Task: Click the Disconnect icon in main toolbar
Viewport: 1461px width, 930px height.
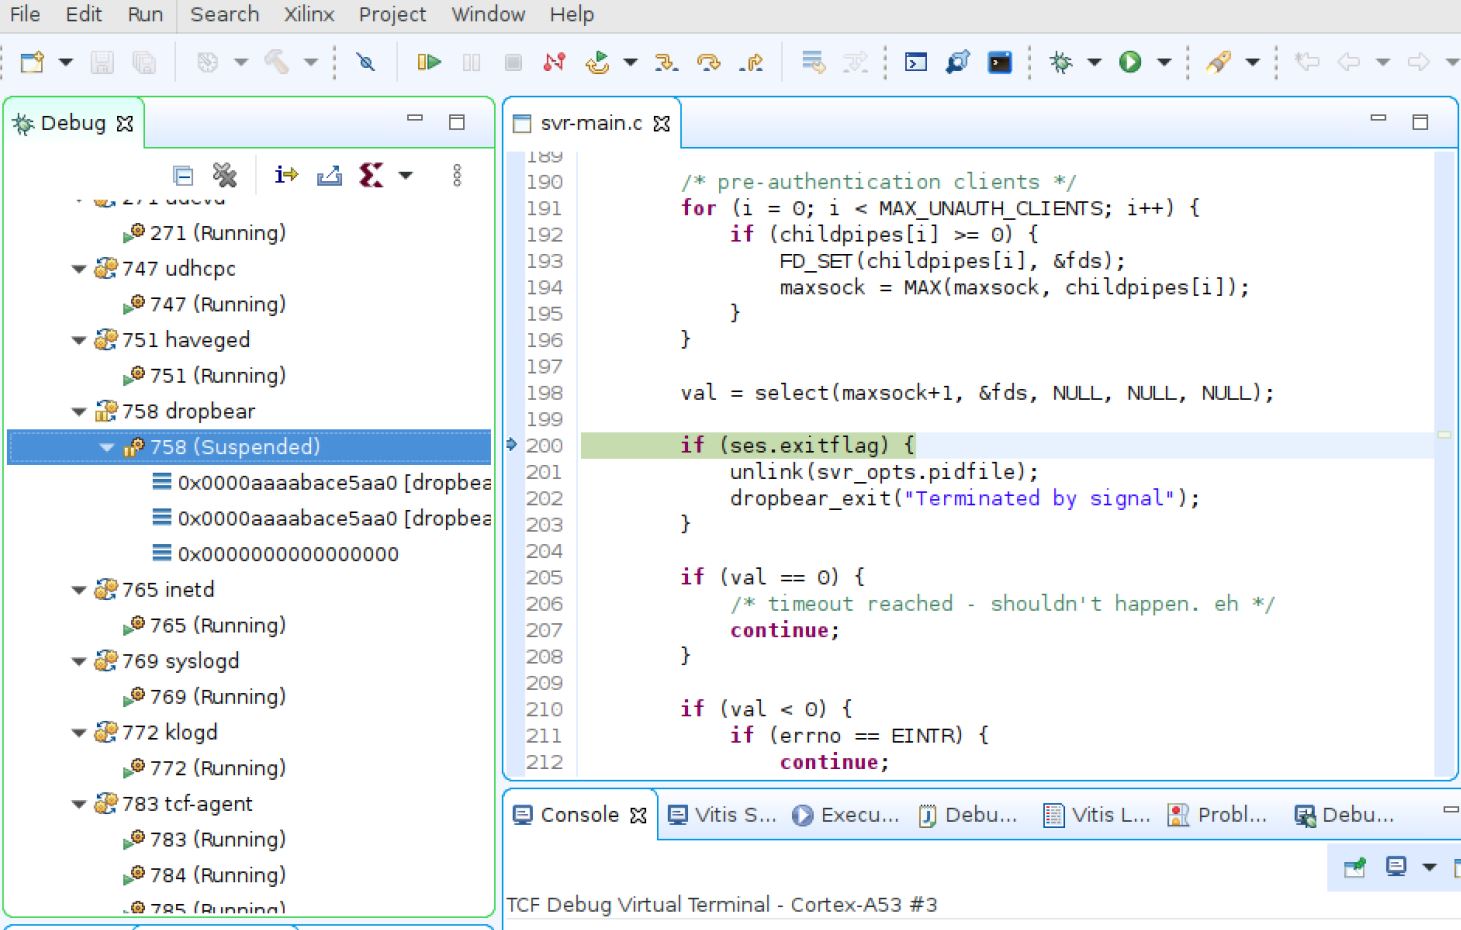Action: click(x=554, y=62)
